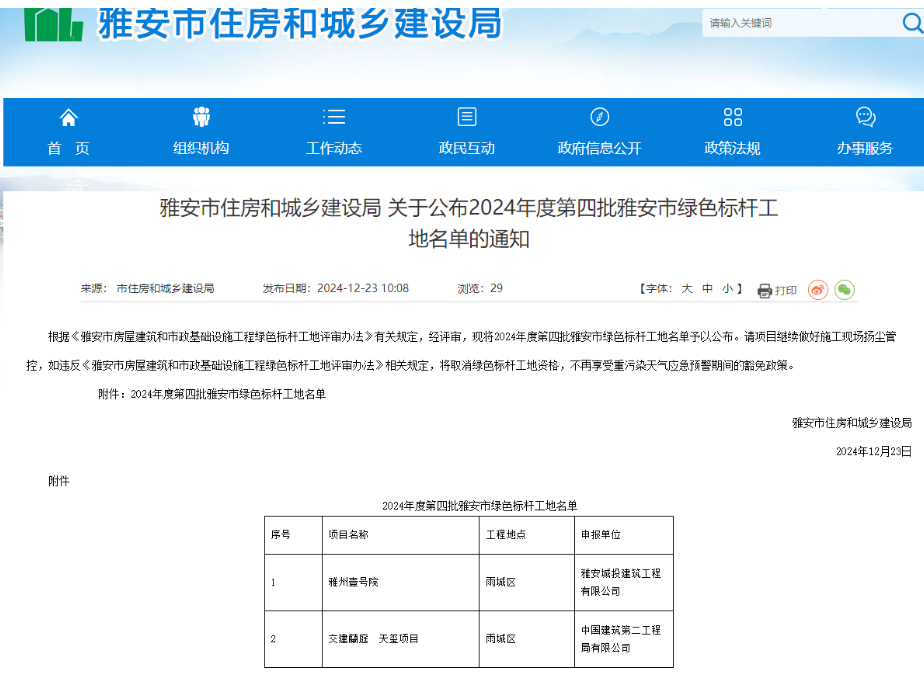The height and width of the screenshot is (683, 924).
Task: Click the 政府信息公开 compass icon
Action: 599,117
